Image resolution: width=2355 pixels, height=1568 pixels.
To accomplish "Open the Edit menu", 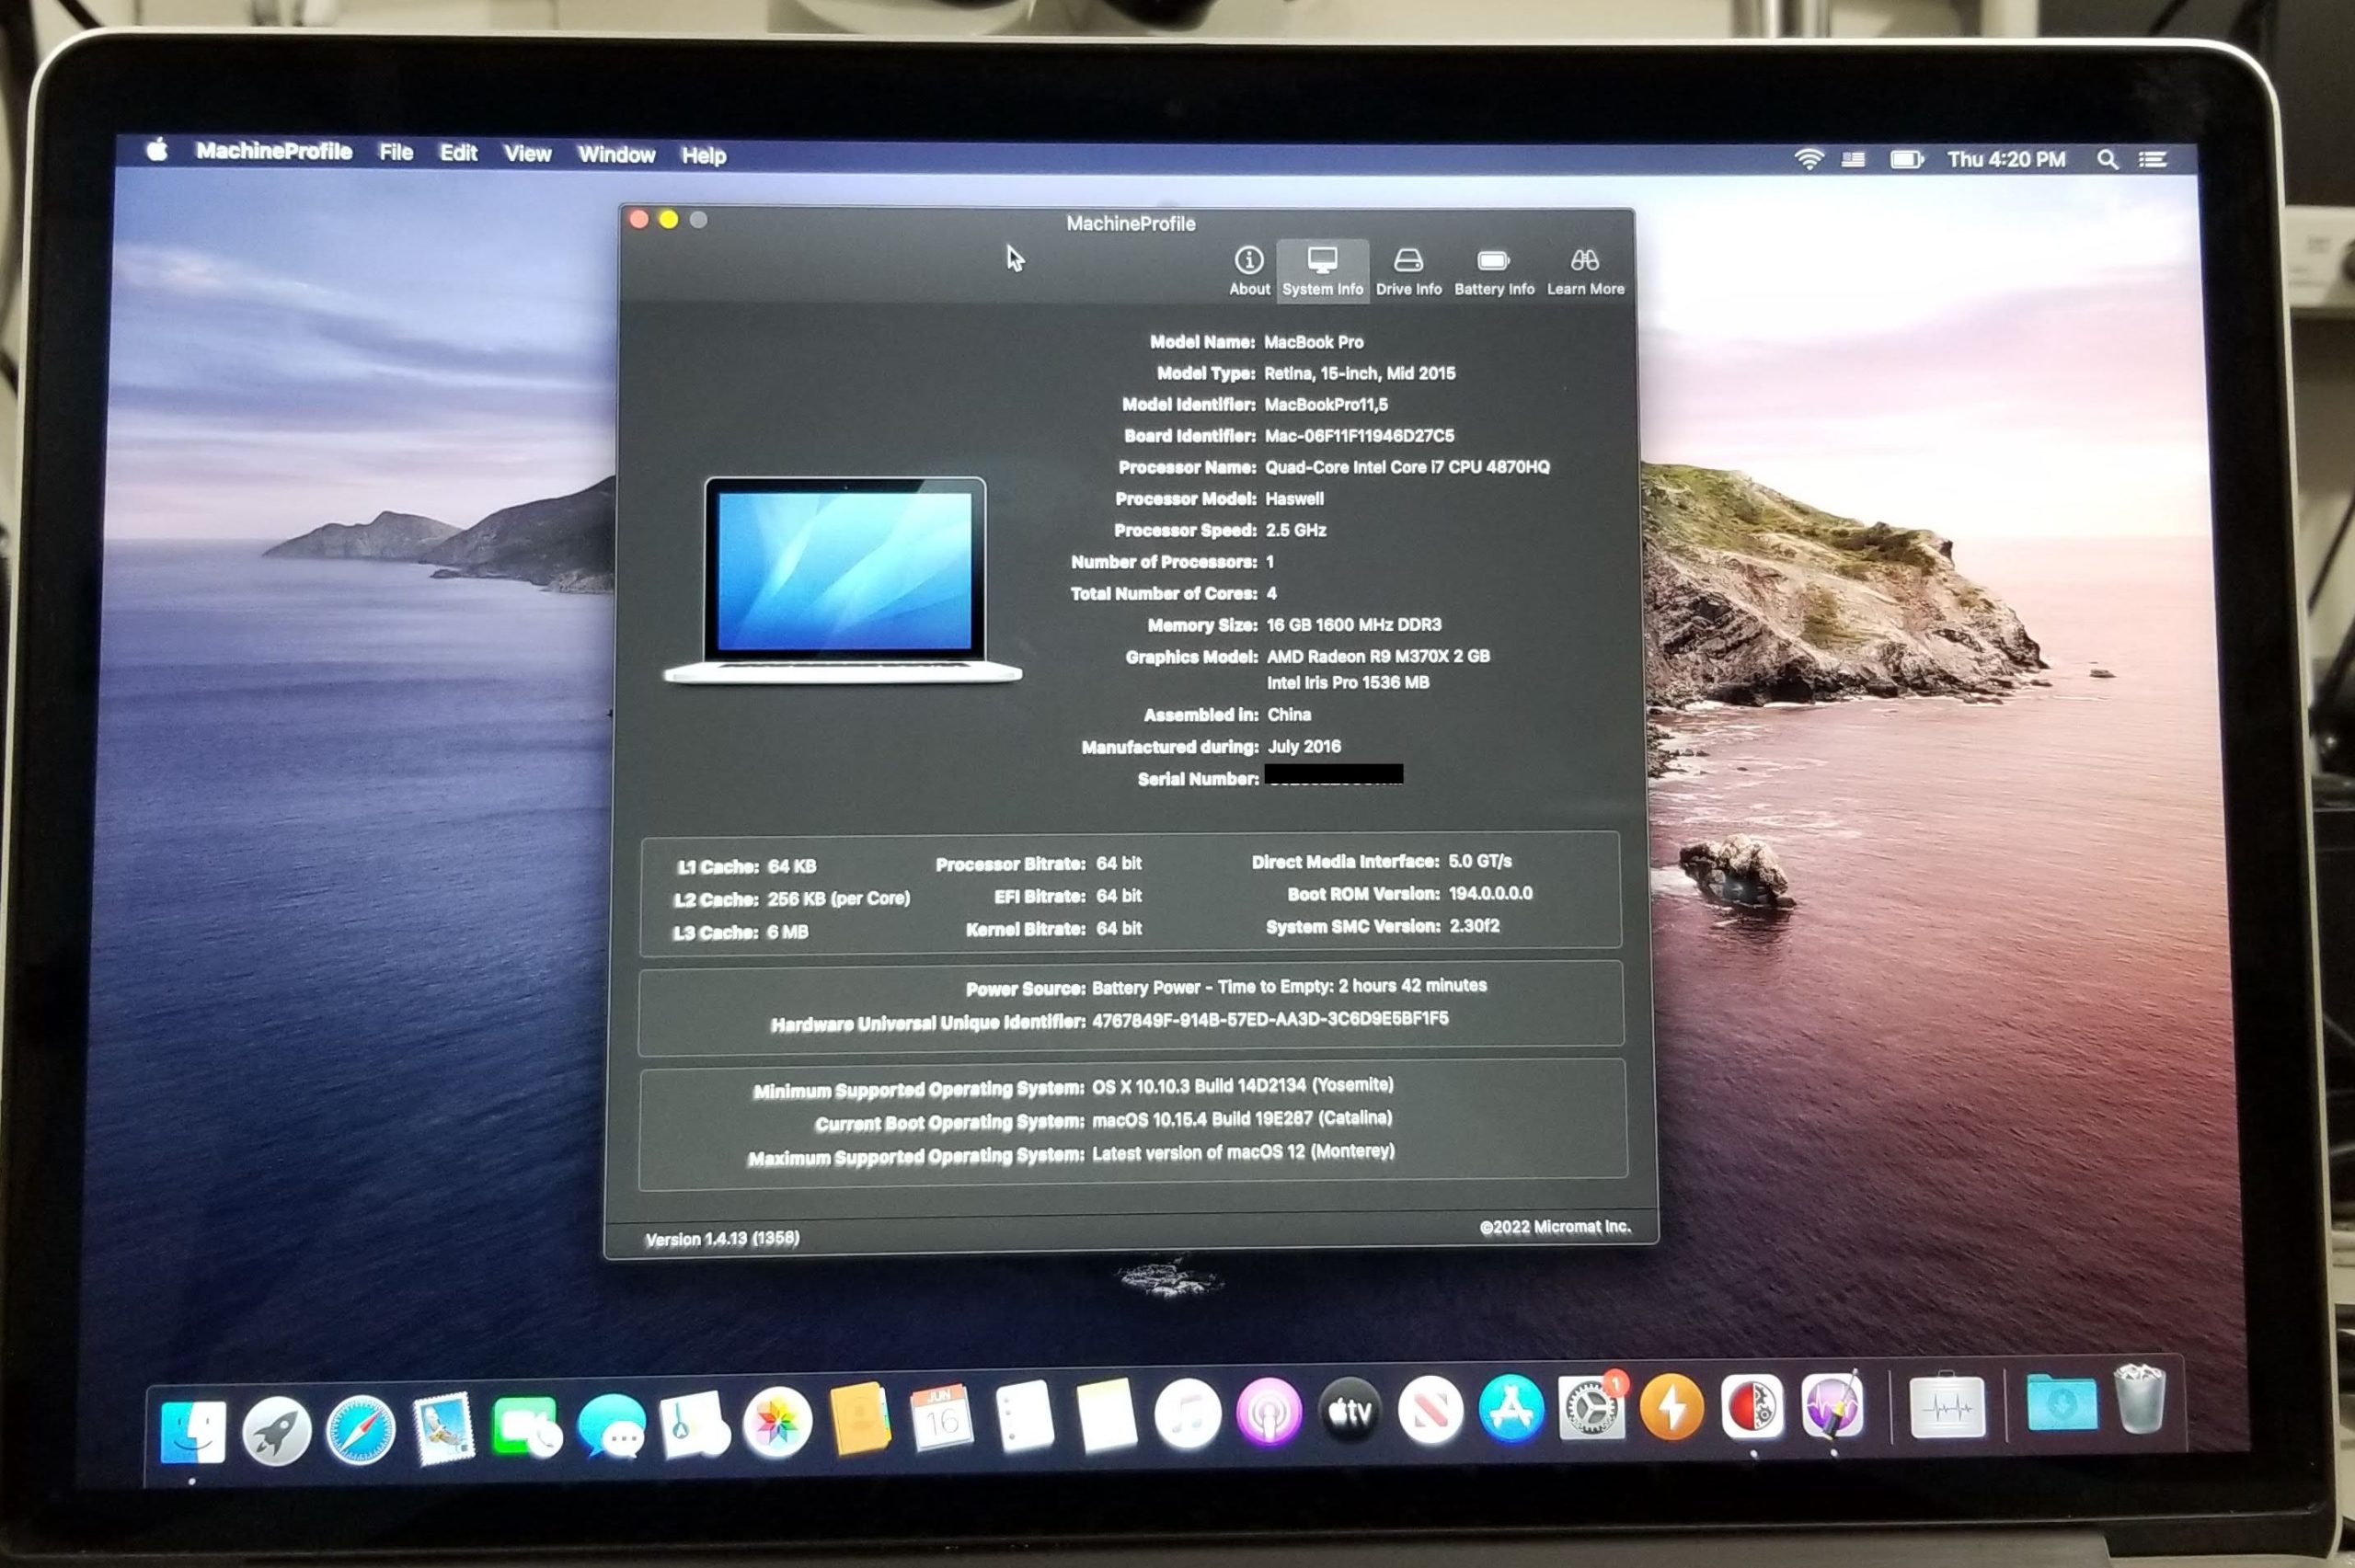I will (x=458, y=153).
